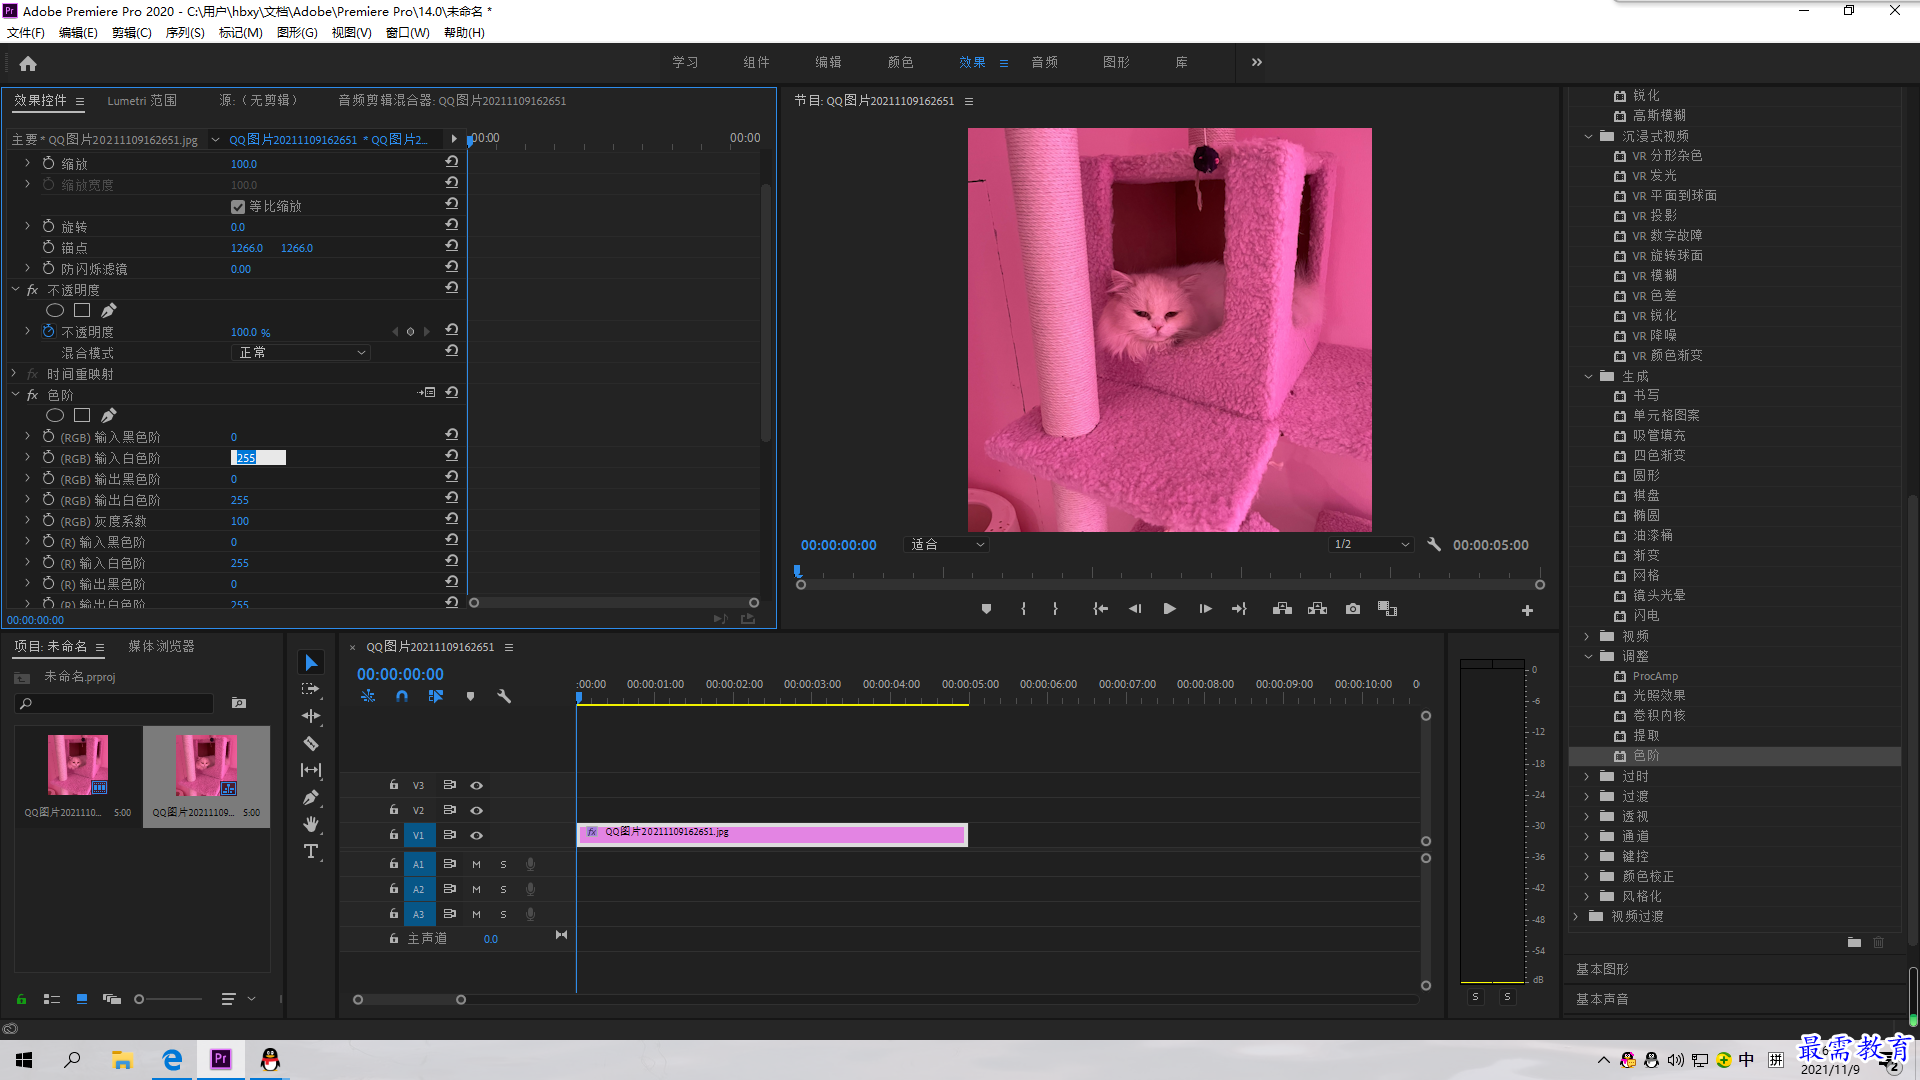The height and width of the screenshot is (1080, 1920).
Task: Reset the 旋转 parameter
Action: [452, 225]
